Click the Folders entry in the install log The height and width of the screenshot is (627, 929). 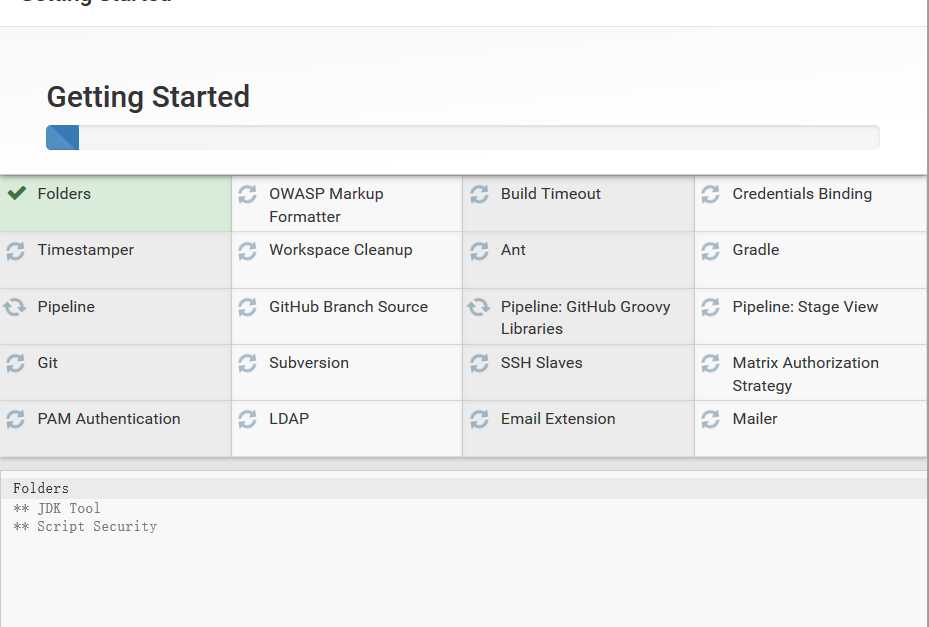point(41,488)
